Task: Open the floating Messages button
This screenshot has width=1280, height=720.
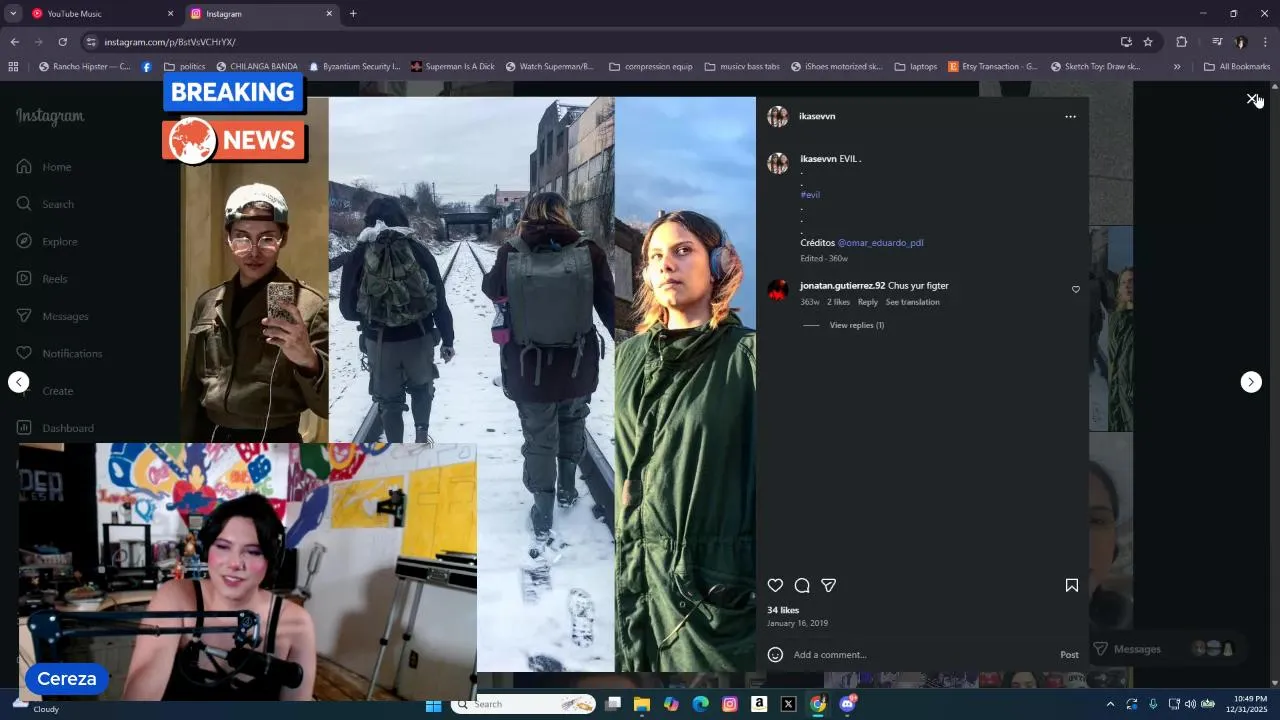Action: [1167, 649]
